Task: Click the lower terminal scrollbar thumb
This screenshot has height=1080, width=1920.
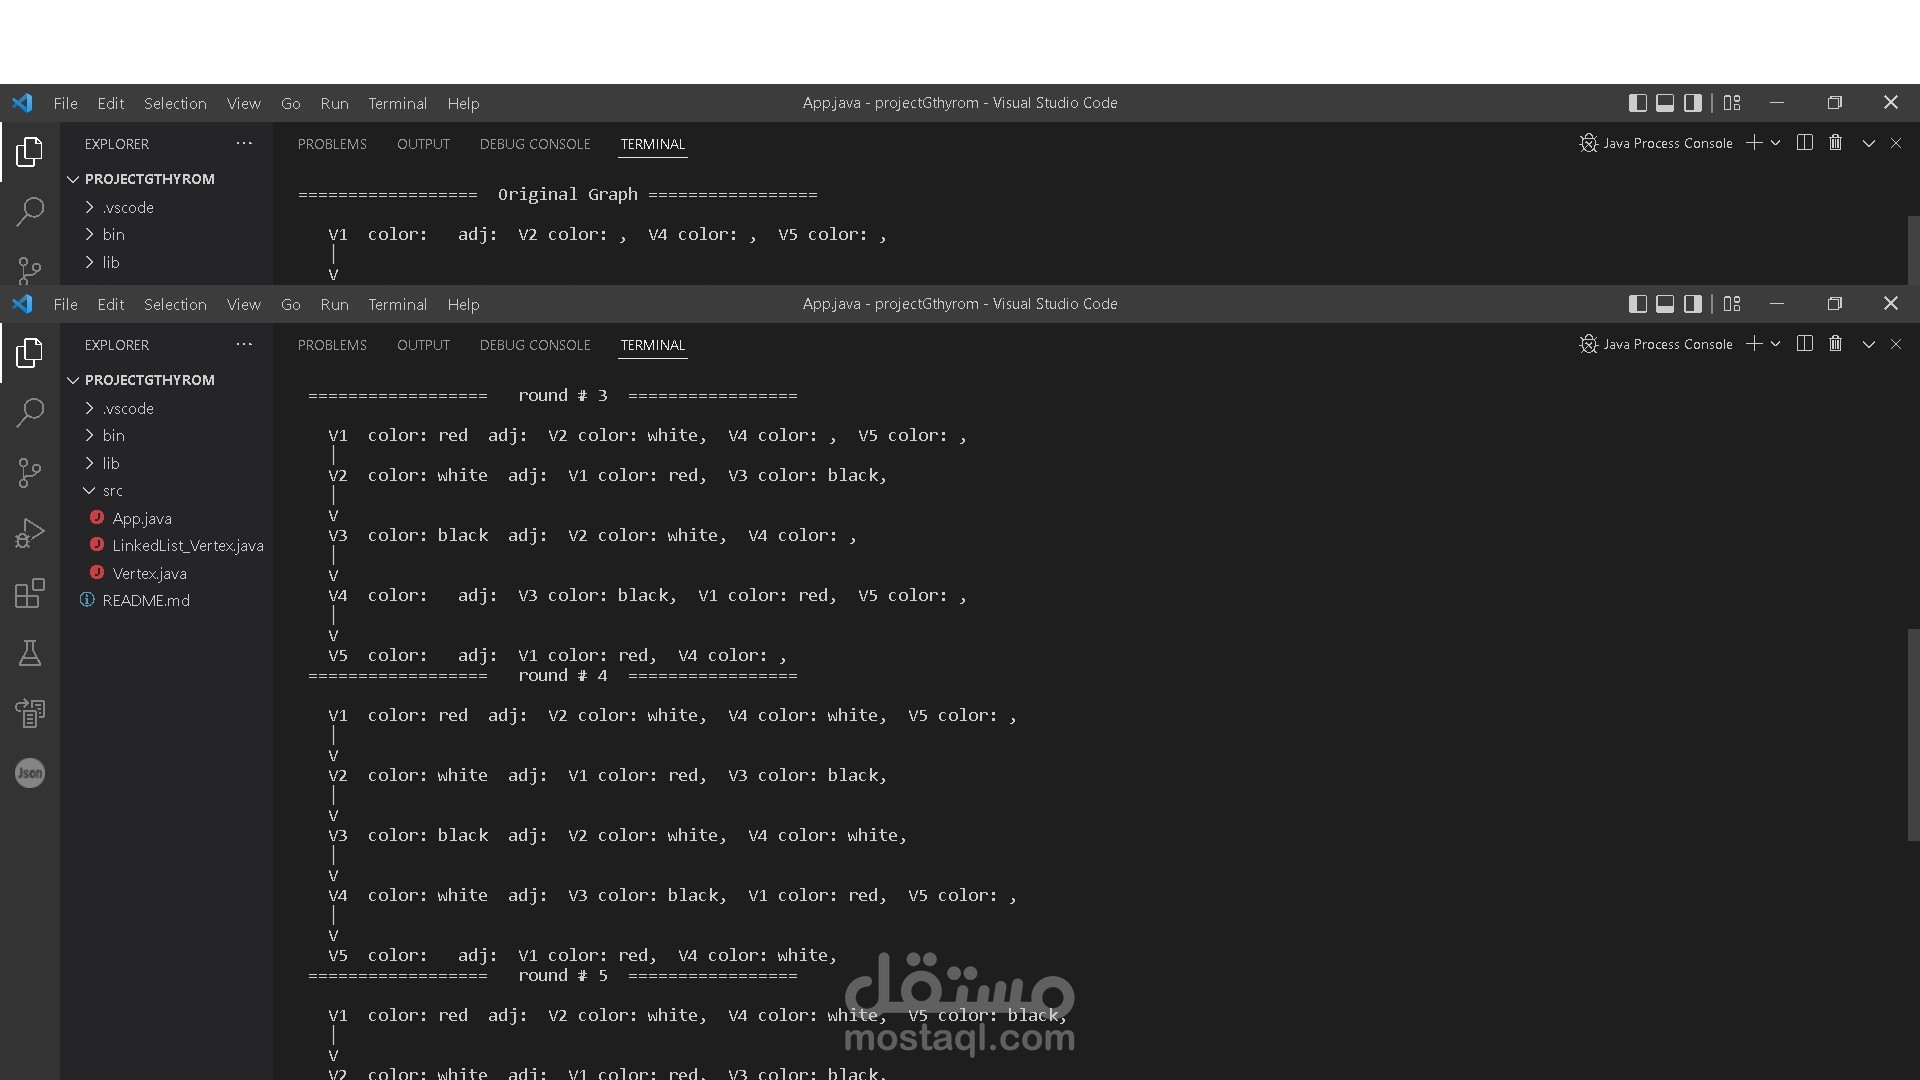Action: [1913, 735]
